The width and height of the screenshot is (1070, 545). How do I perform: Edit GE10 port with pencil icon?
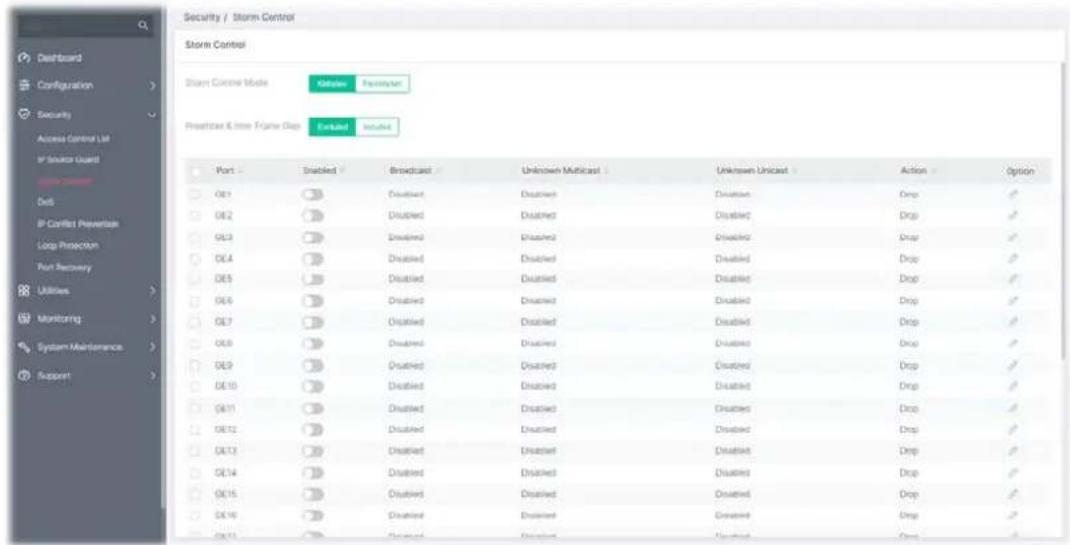[1013, 386]
